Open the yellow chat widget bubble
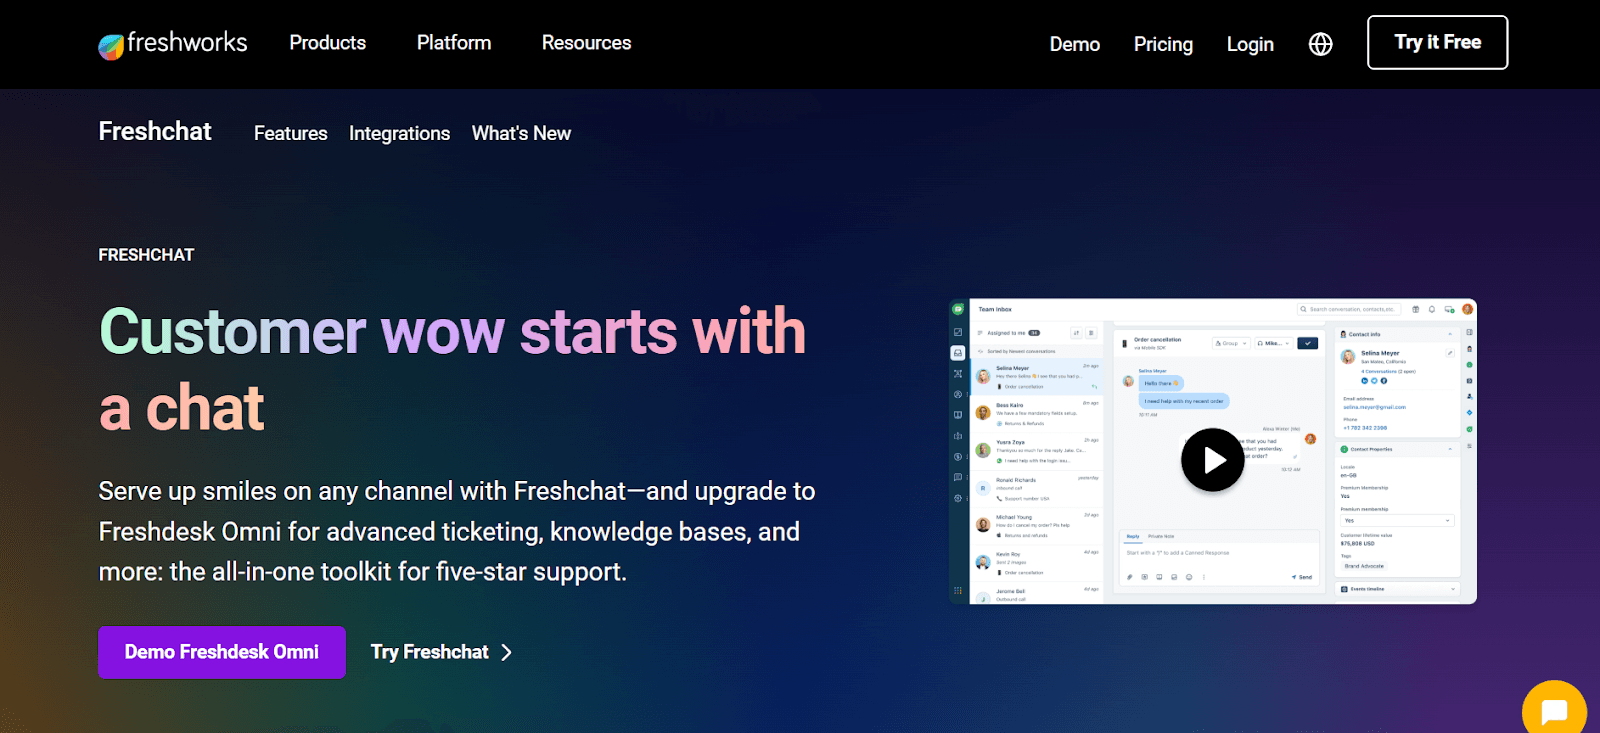This screenshot has width=1600, height=733. point(1554,711)
